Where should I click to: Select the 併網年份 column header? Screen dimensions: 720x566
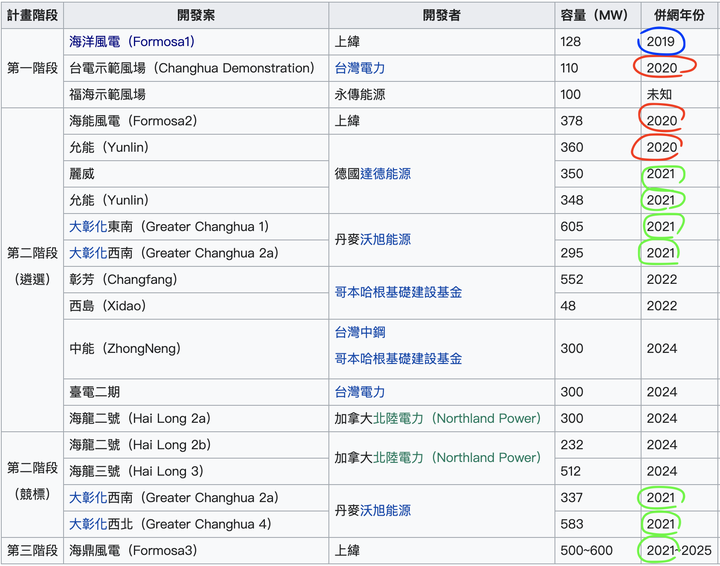(680, 15)
